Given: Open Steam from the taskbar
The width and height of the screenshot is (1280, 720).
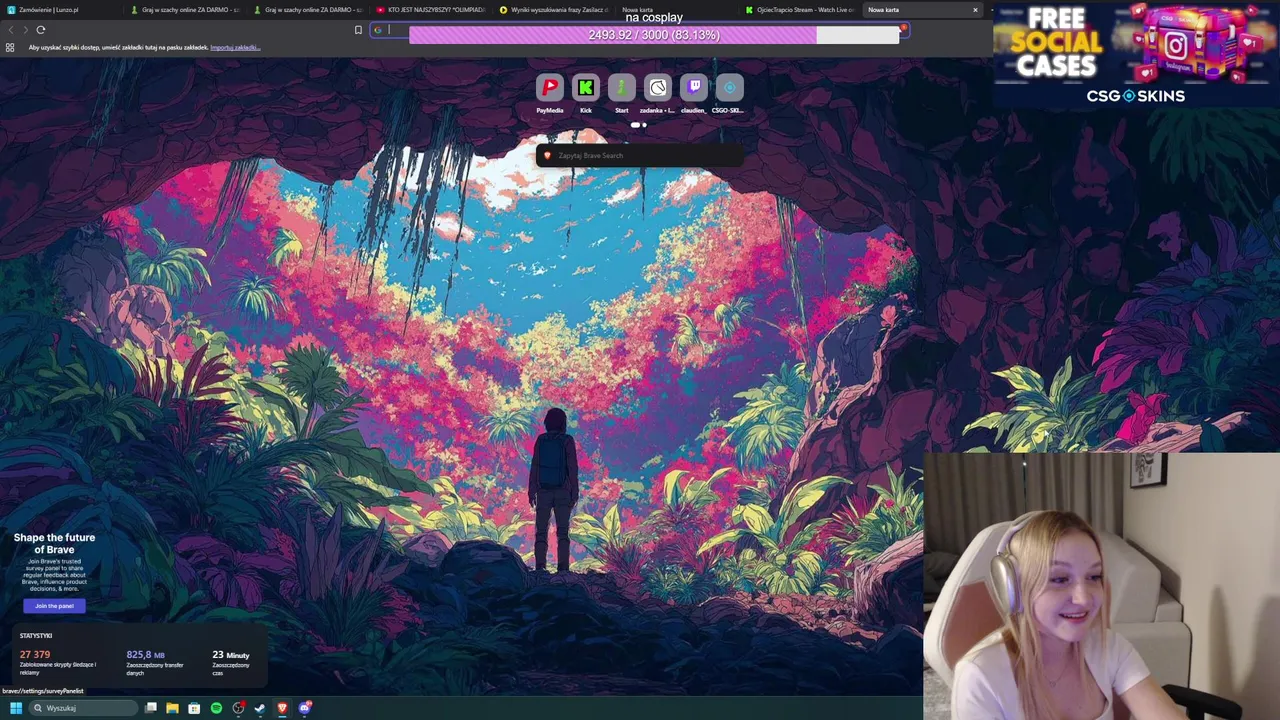Looking at the screenshot, I should tap(260, 708).
